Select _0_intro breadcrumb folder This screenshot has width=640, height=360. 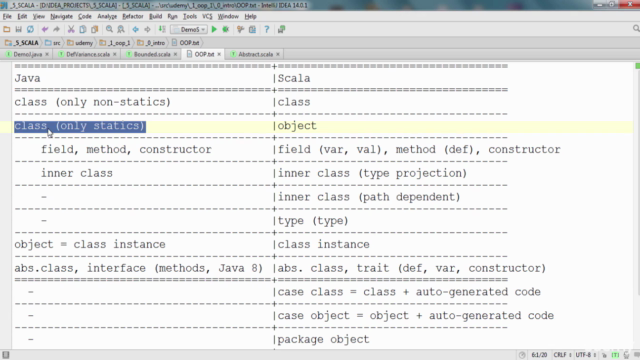pyautogui.click(x=151, y=42)
